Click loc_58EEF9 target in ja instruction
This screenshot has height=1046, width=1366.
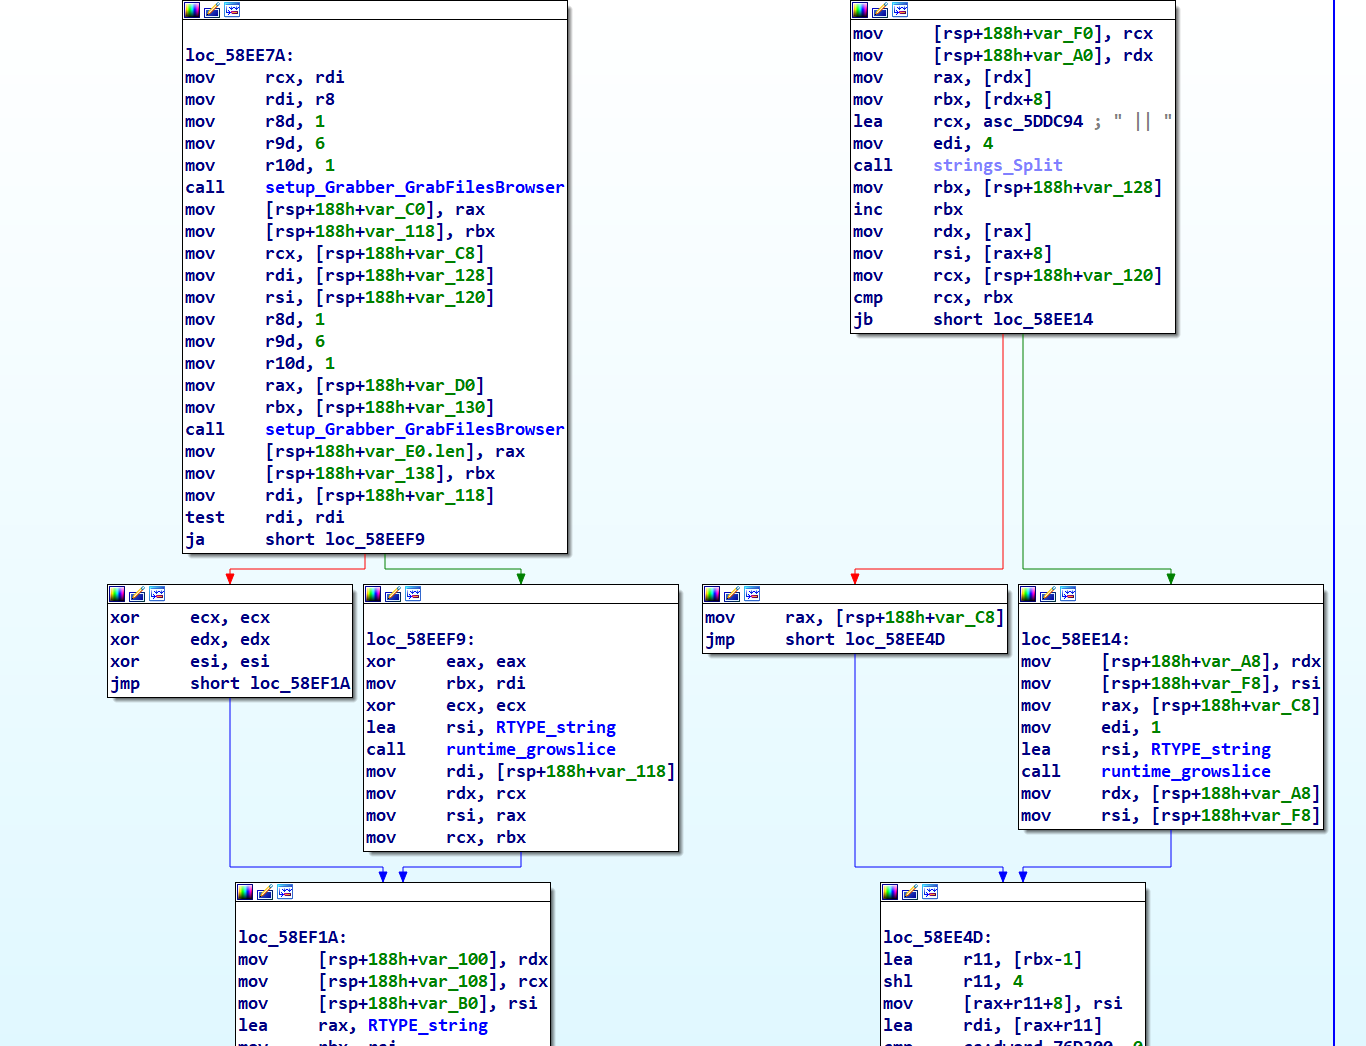pos(374,540)
